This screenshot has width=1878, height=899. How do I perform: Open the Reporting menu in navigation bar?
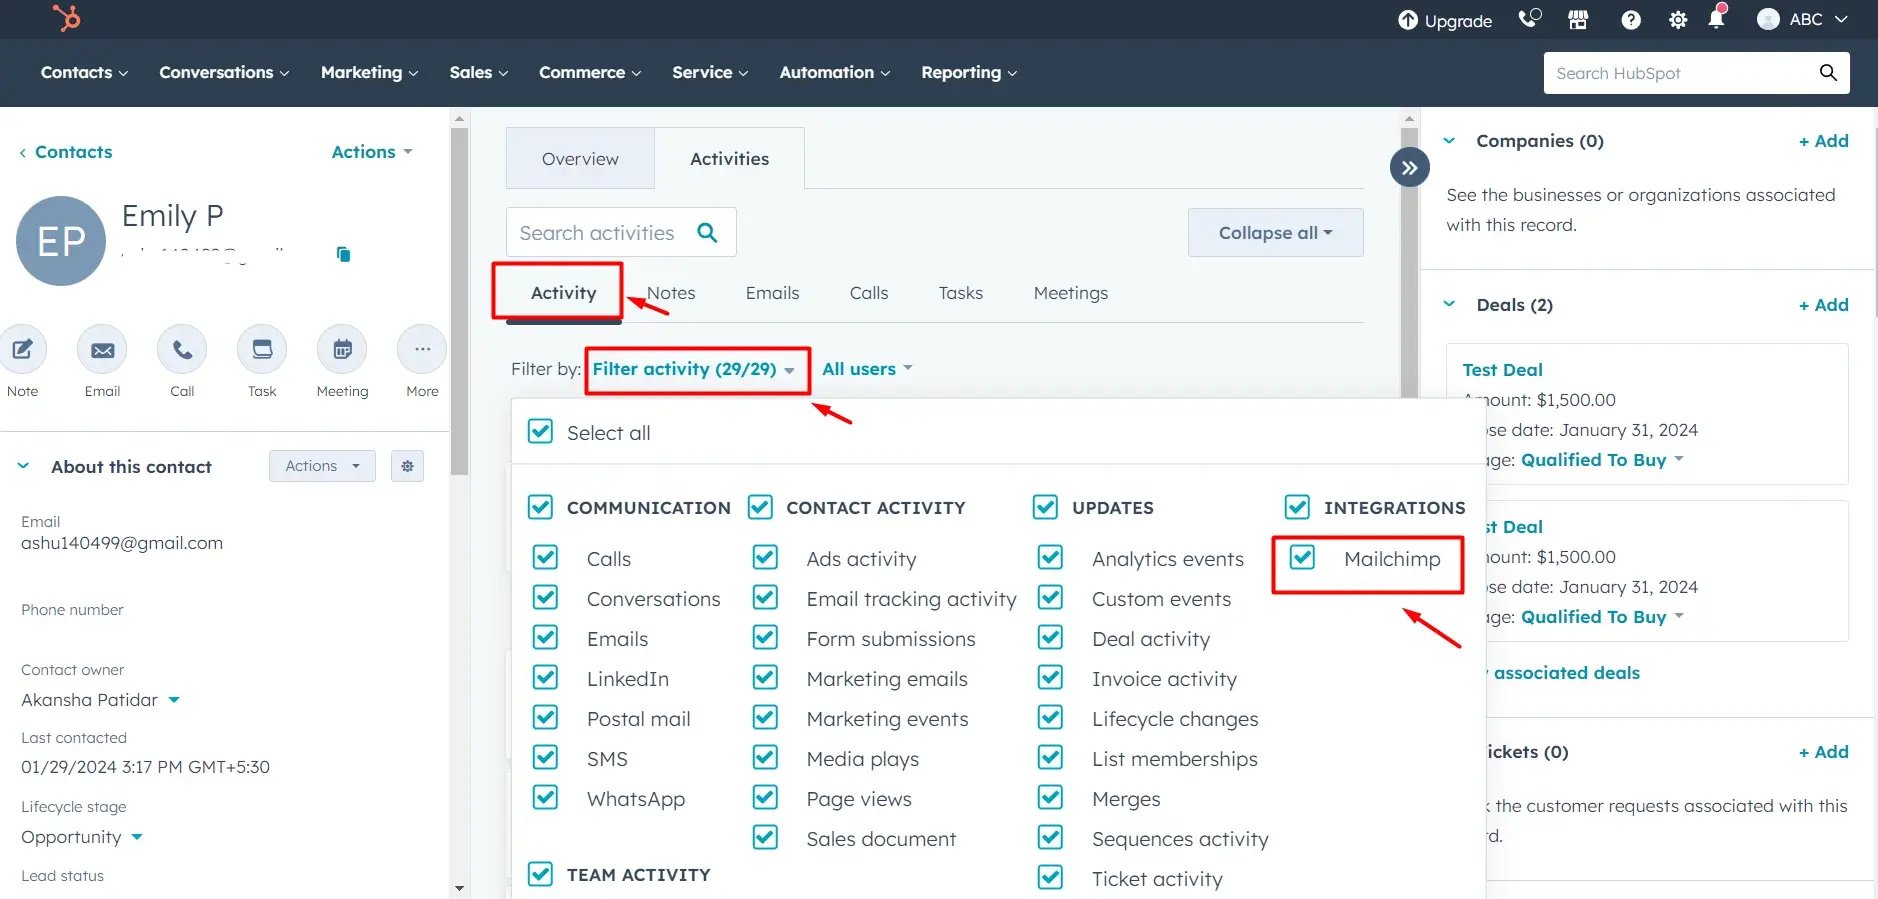(969, 72)
